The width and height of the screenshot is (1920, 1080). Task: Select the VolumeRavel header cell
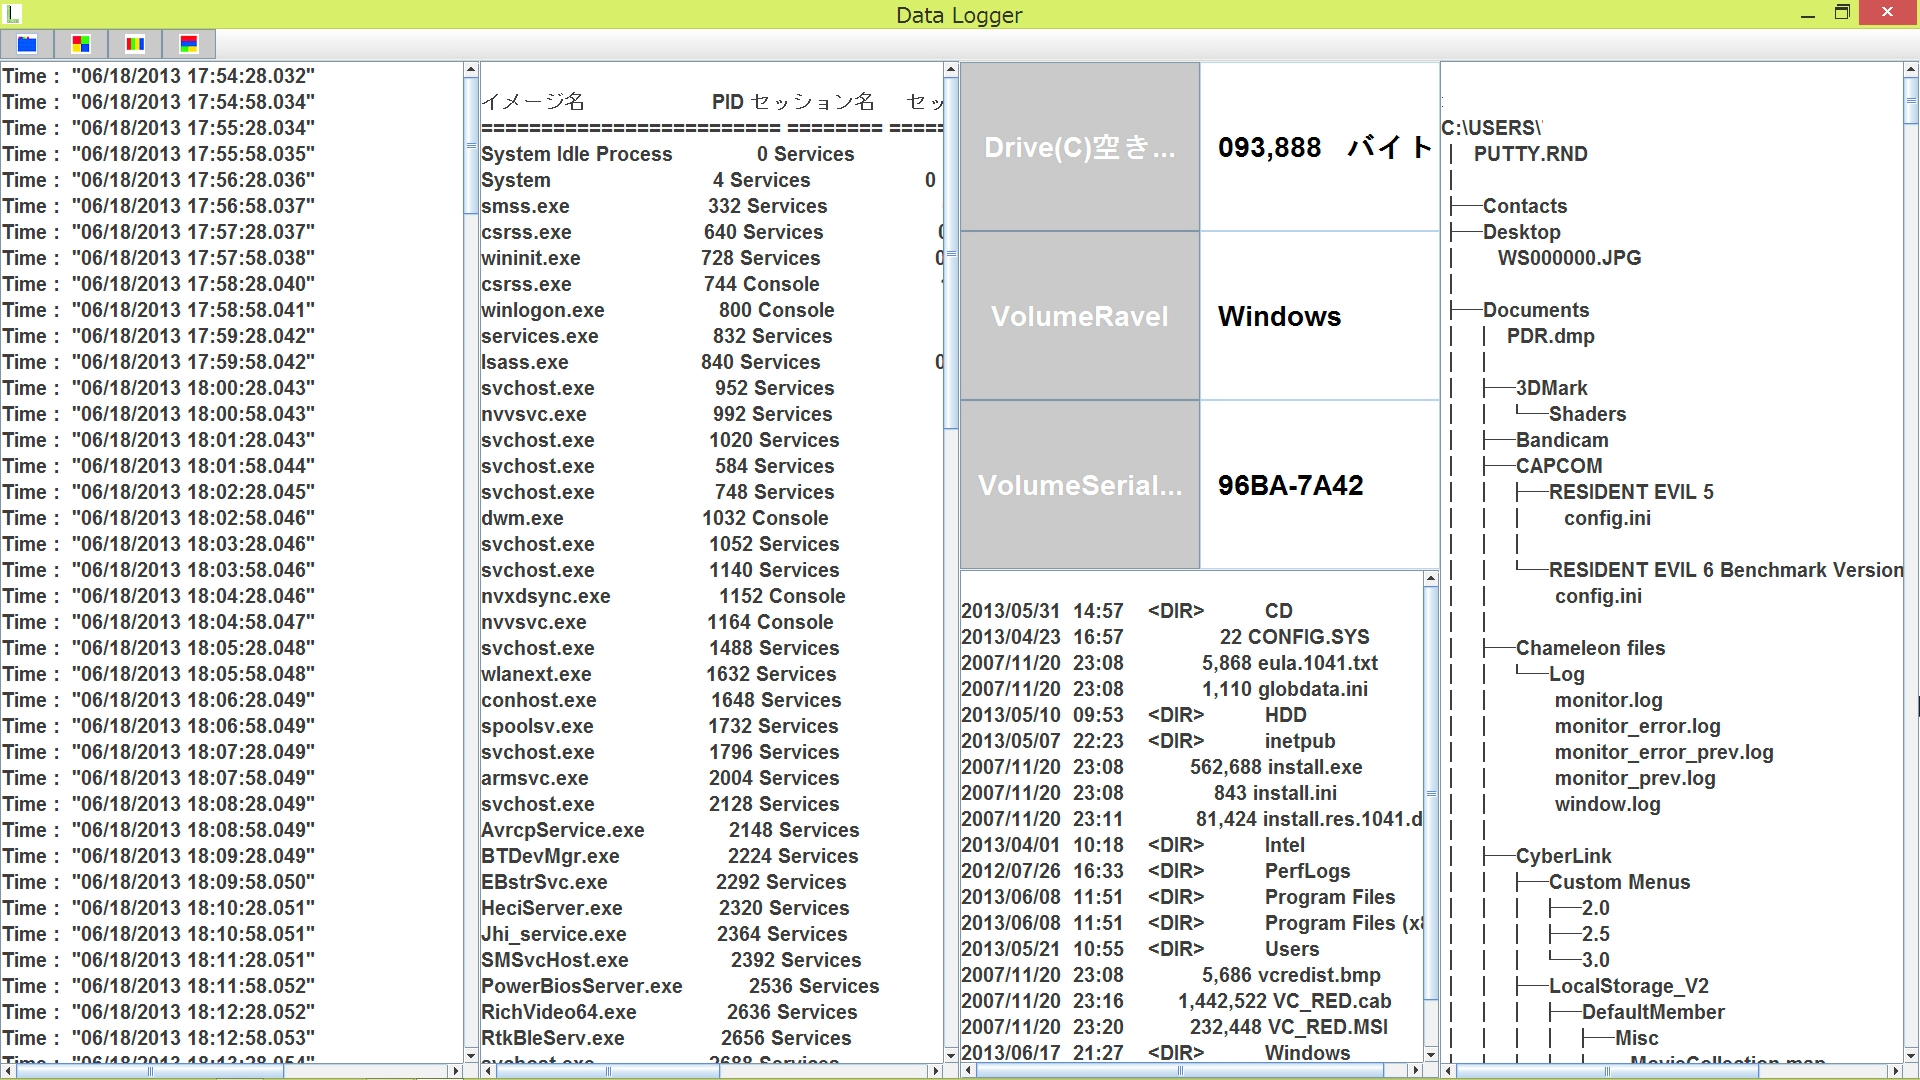coord(1079,316)
